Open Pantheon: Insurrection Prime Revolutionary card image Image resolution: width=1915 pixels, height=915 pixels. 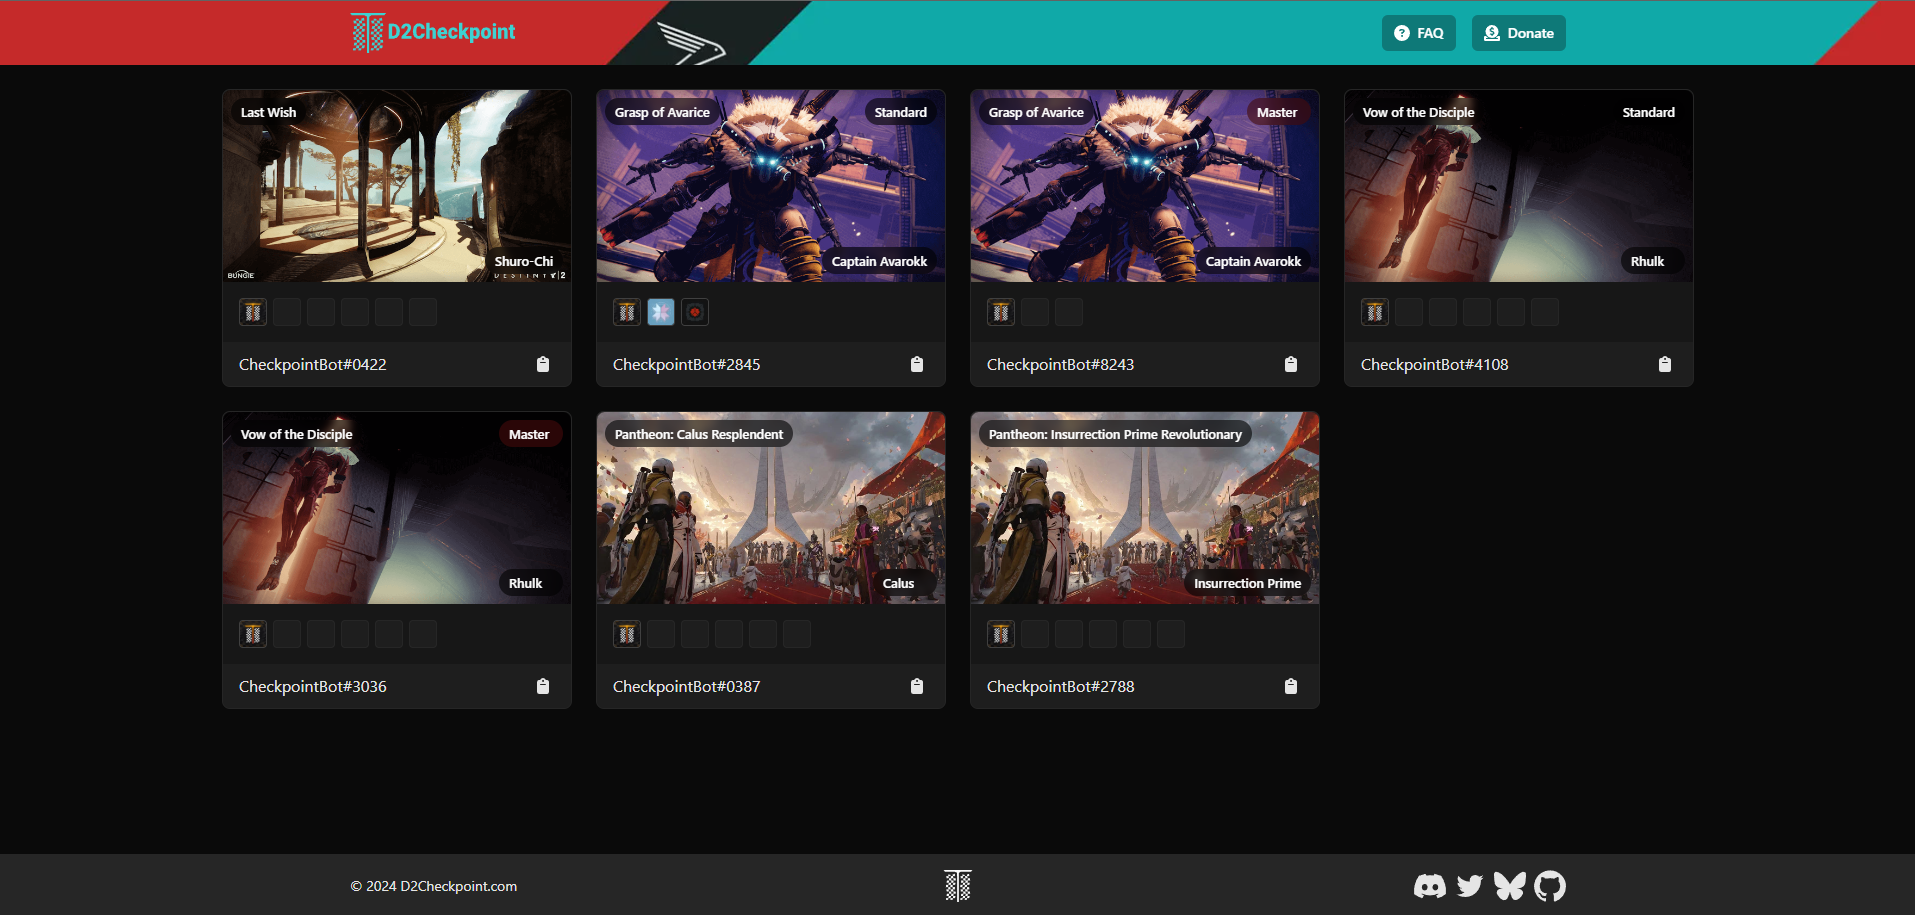tap(1145, 508)
